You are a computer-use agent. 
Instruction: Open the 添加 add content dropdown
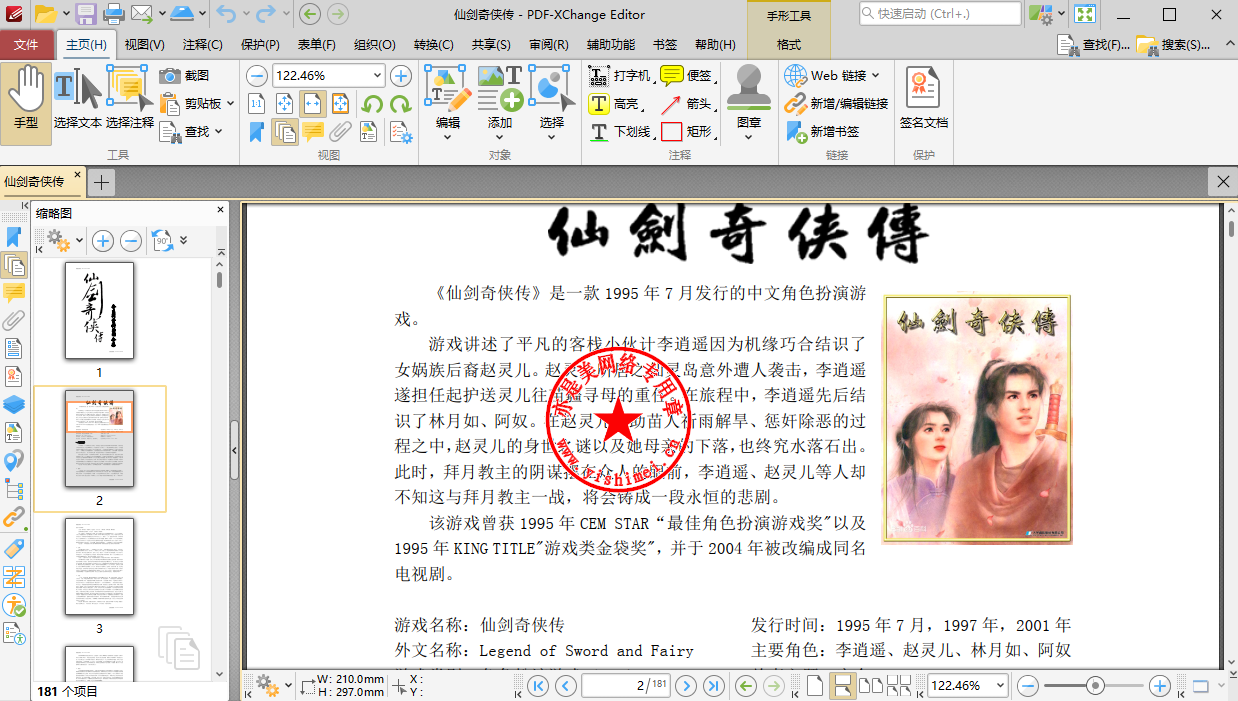coord(500,102)
